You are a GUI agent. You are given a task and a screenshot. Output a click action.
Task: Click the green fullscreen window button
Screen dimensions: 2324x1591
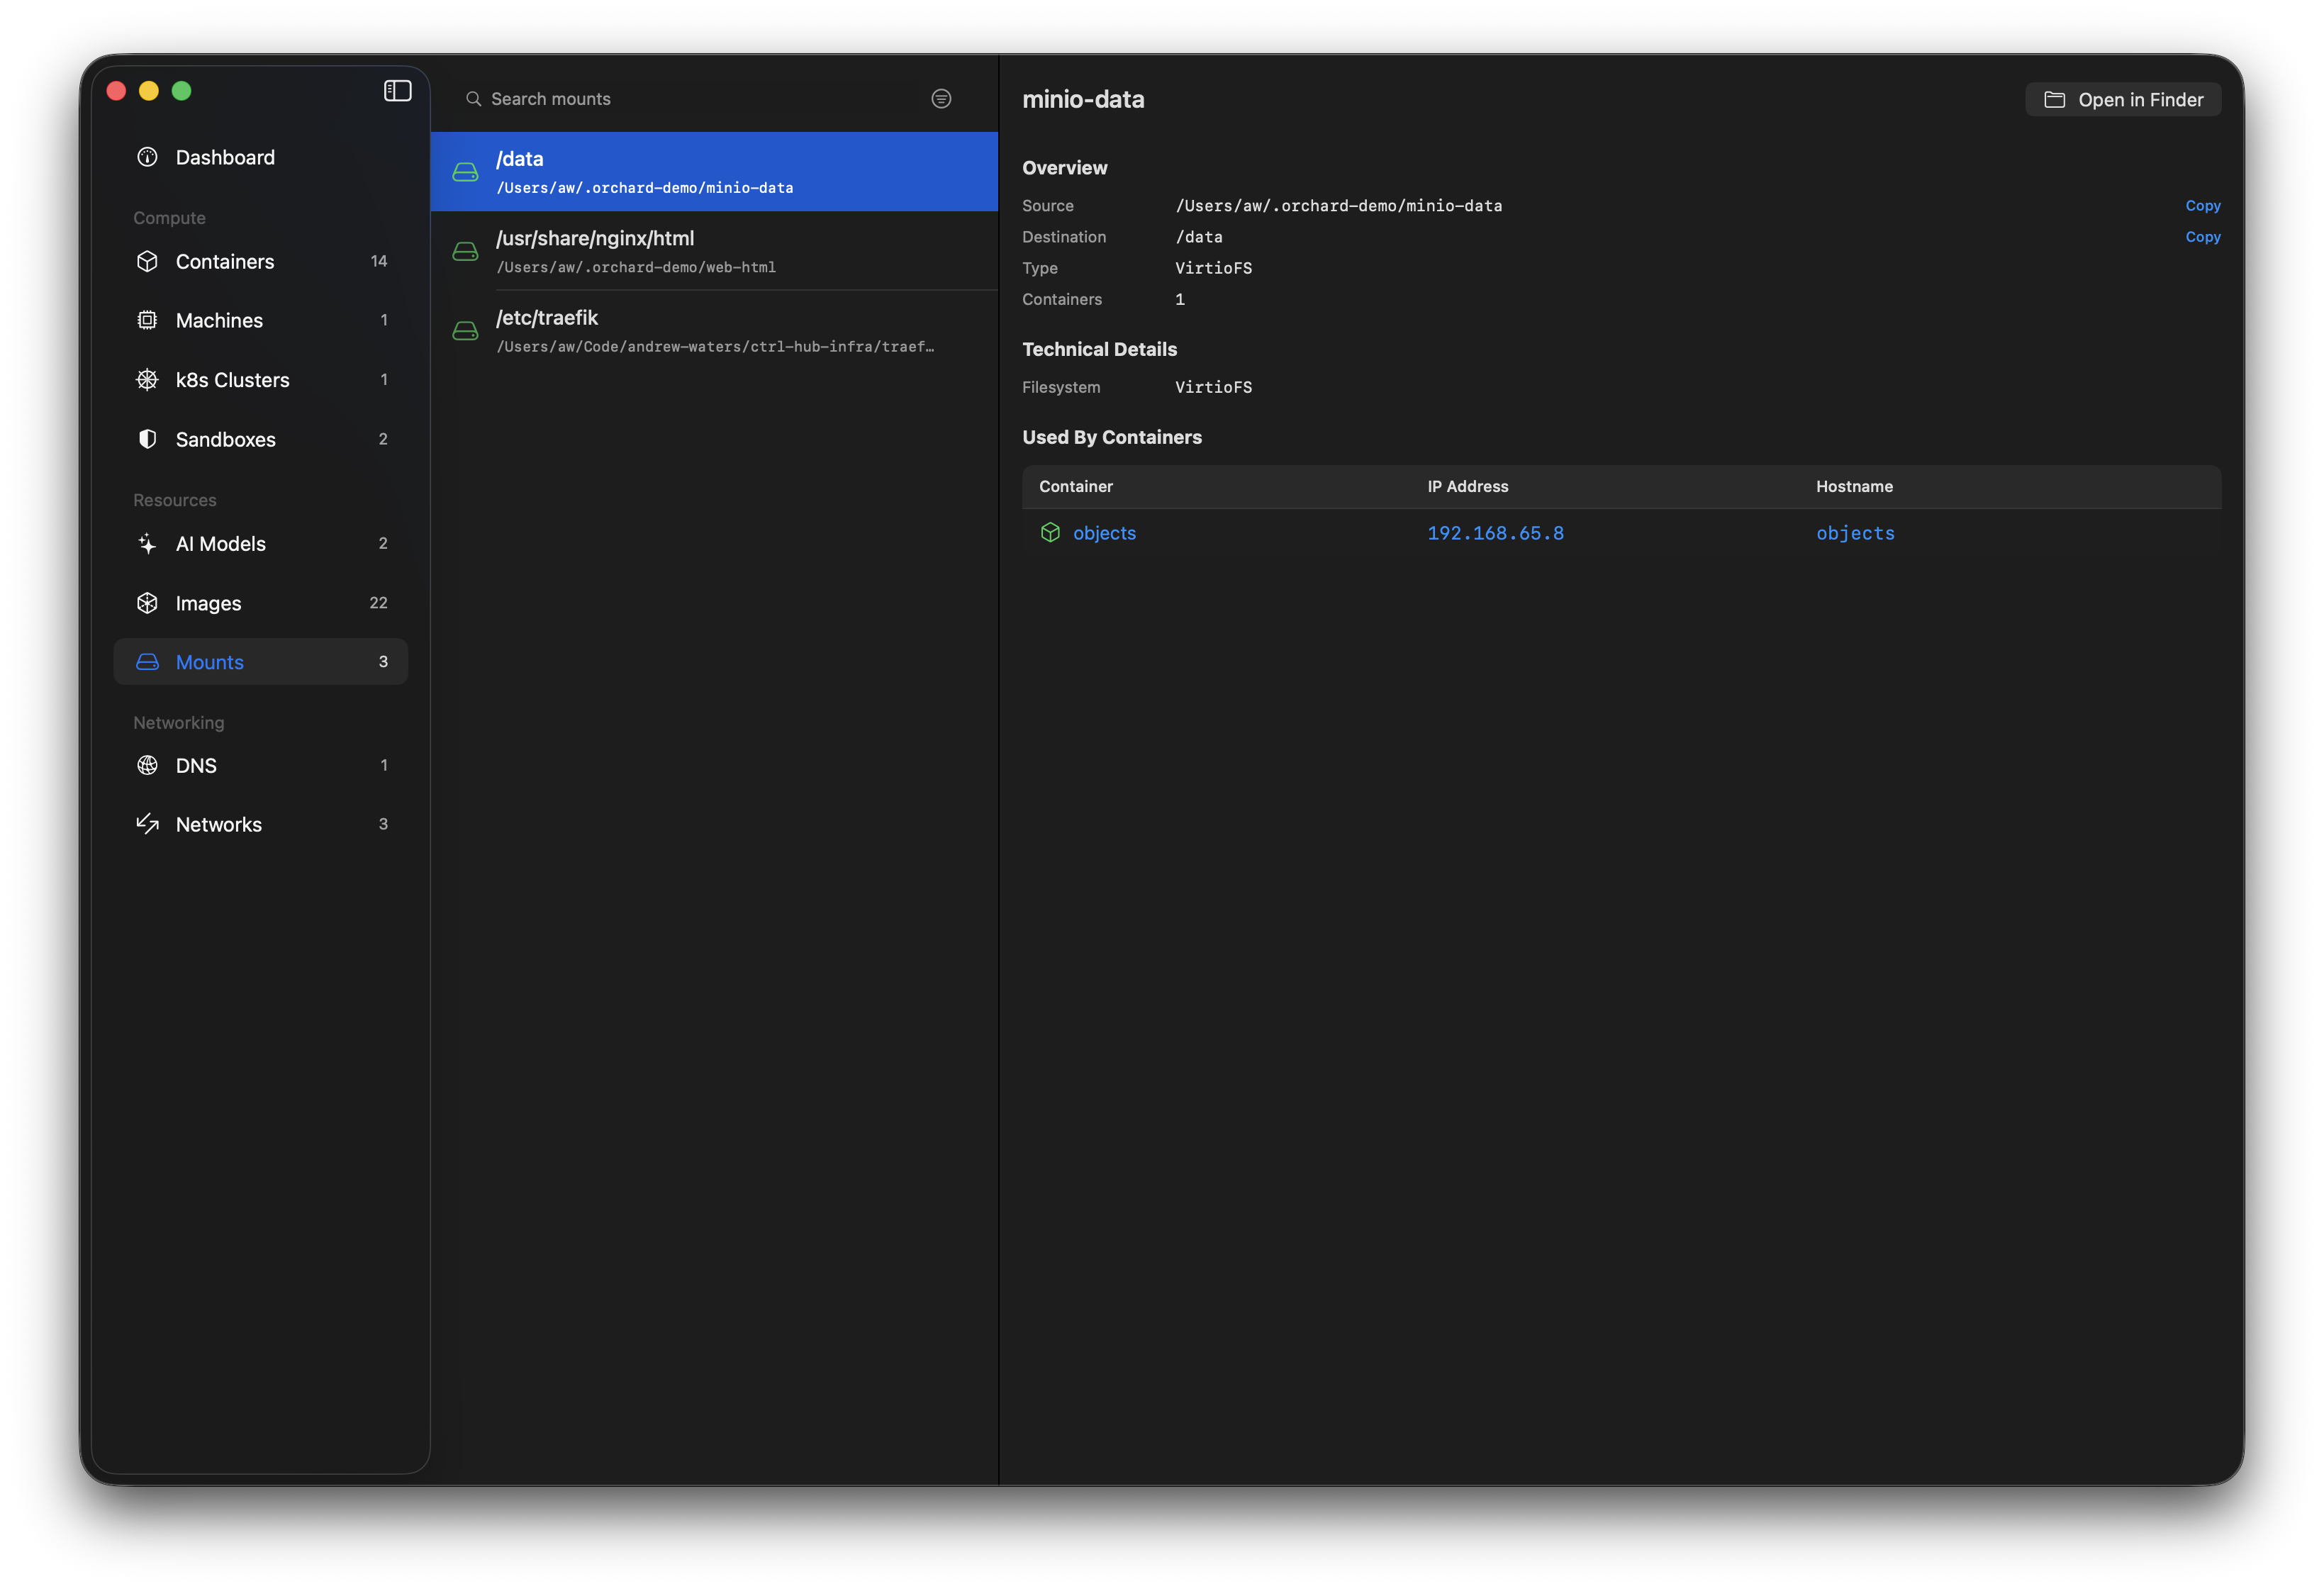point(182,91)
